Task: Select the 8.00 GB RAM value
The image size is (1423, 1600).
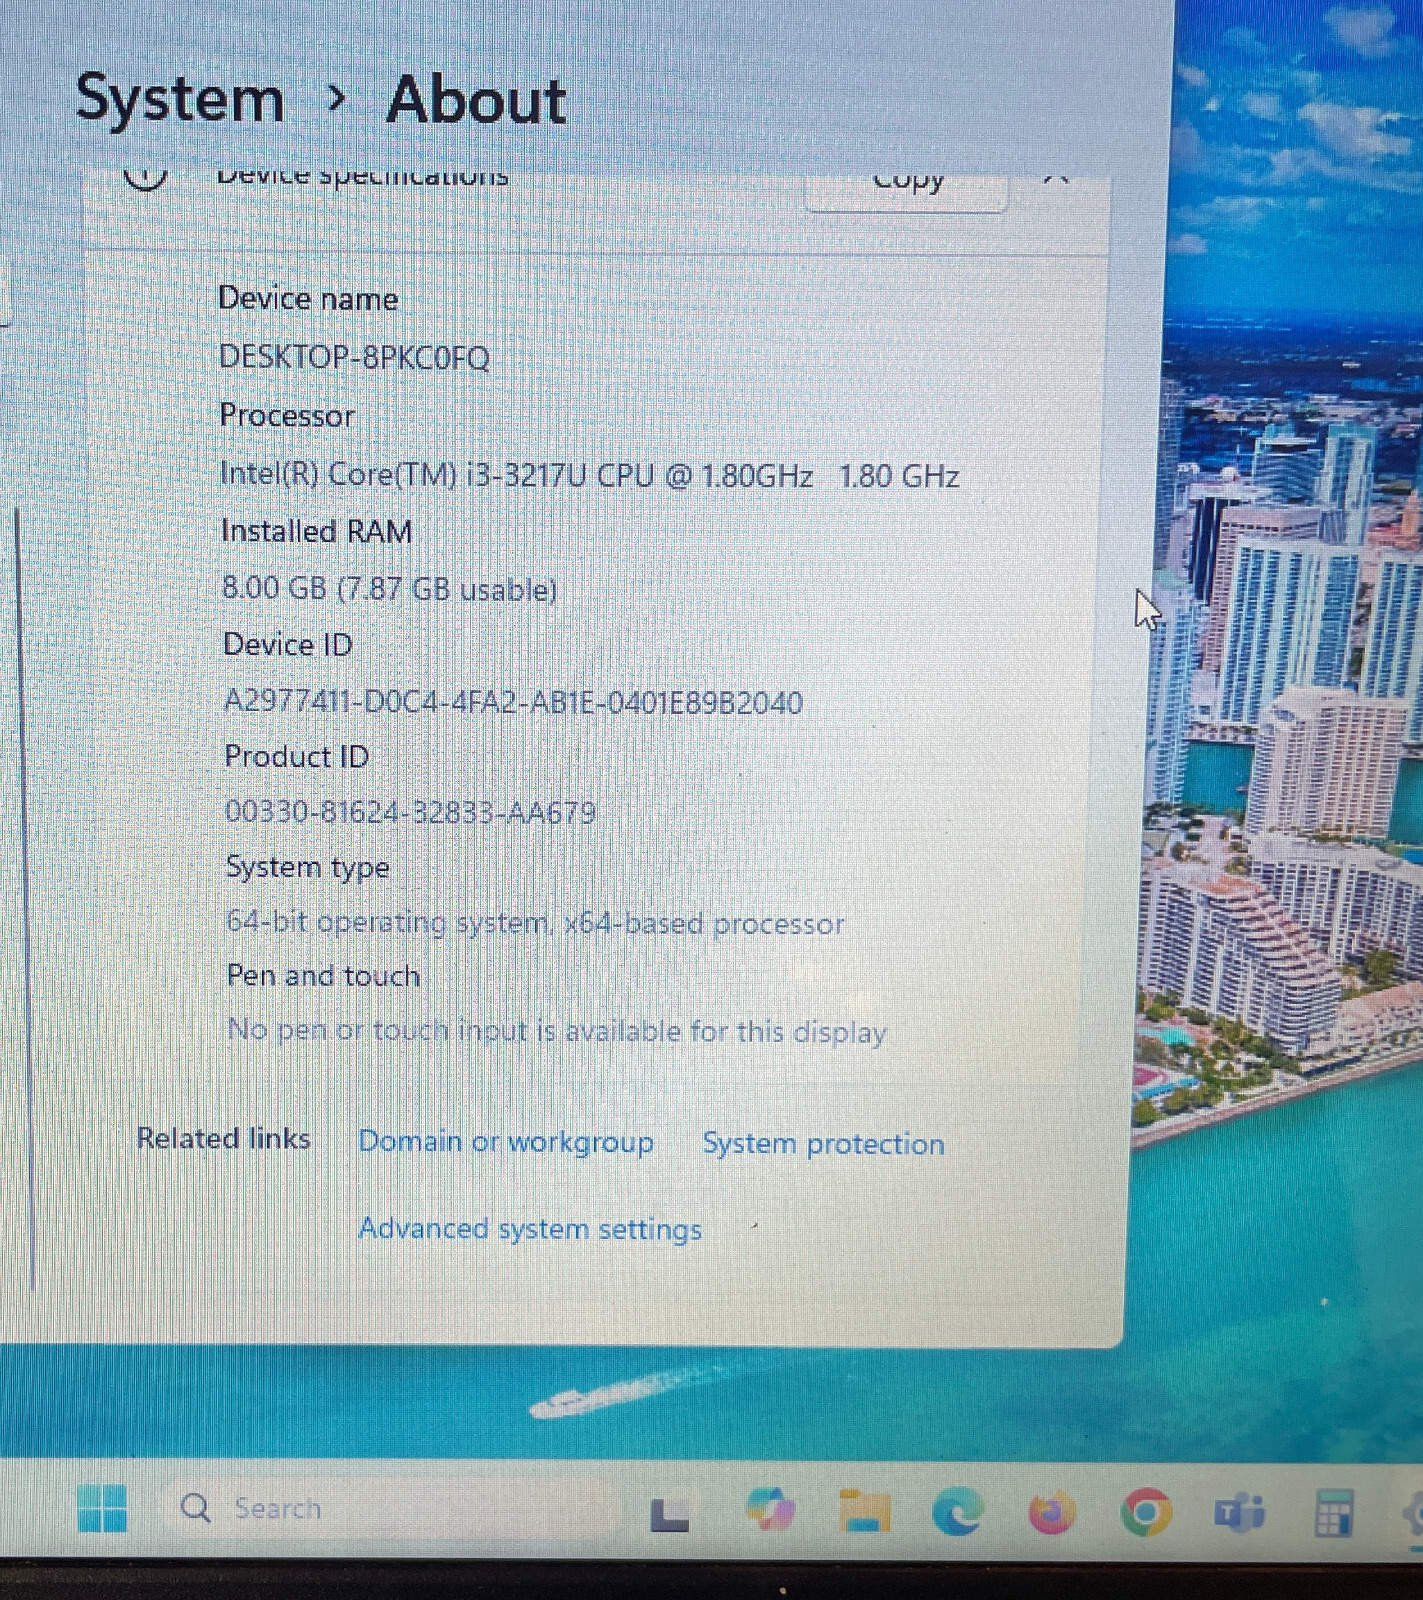Action: pyautogui.click(x=389, y=588)
